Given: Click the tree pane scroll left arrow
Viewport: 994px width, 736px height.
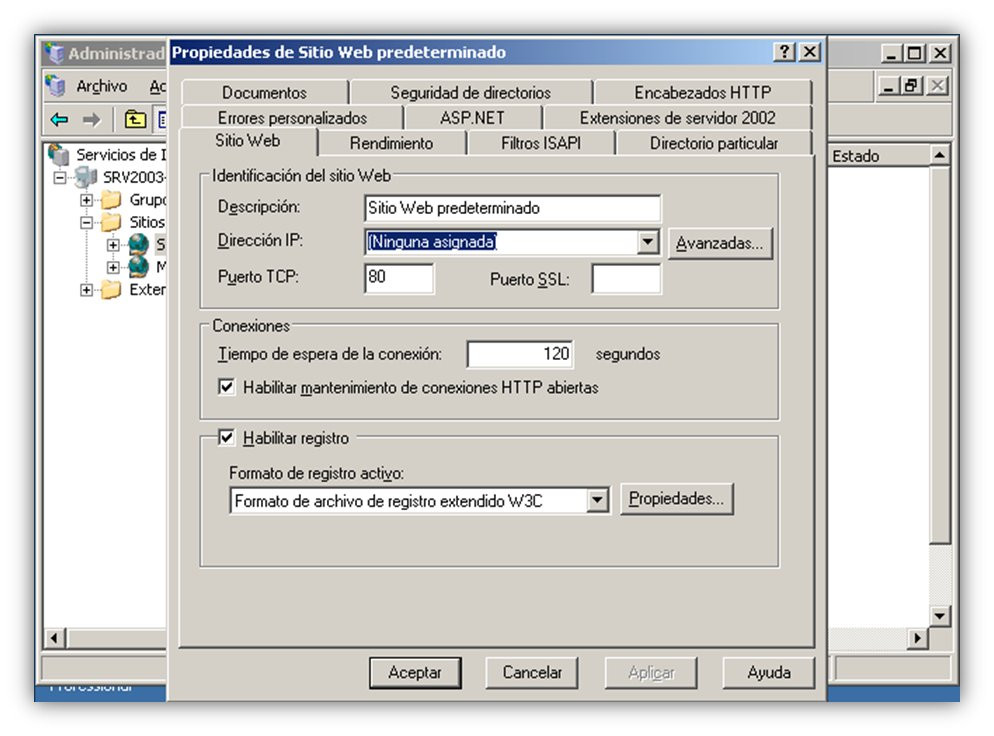Looking at the screenshot, I should pos(54,638).
